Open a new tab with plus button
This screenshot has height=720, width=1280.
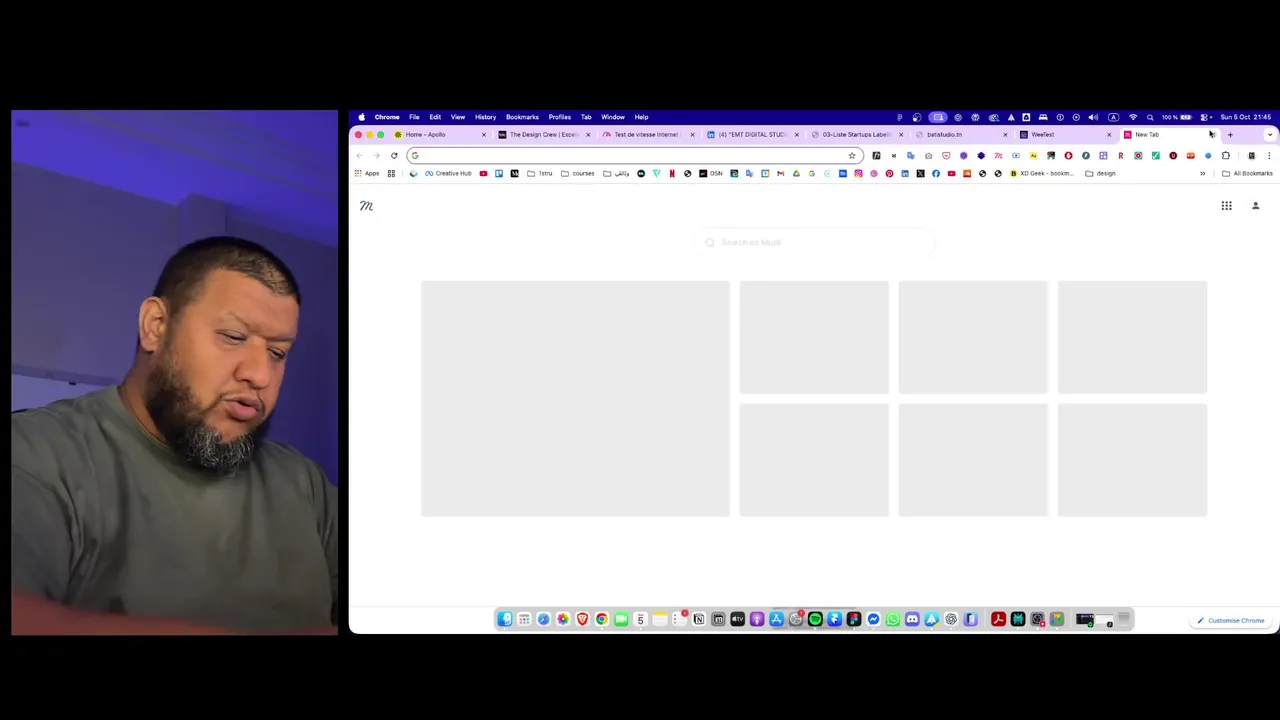1230,134
